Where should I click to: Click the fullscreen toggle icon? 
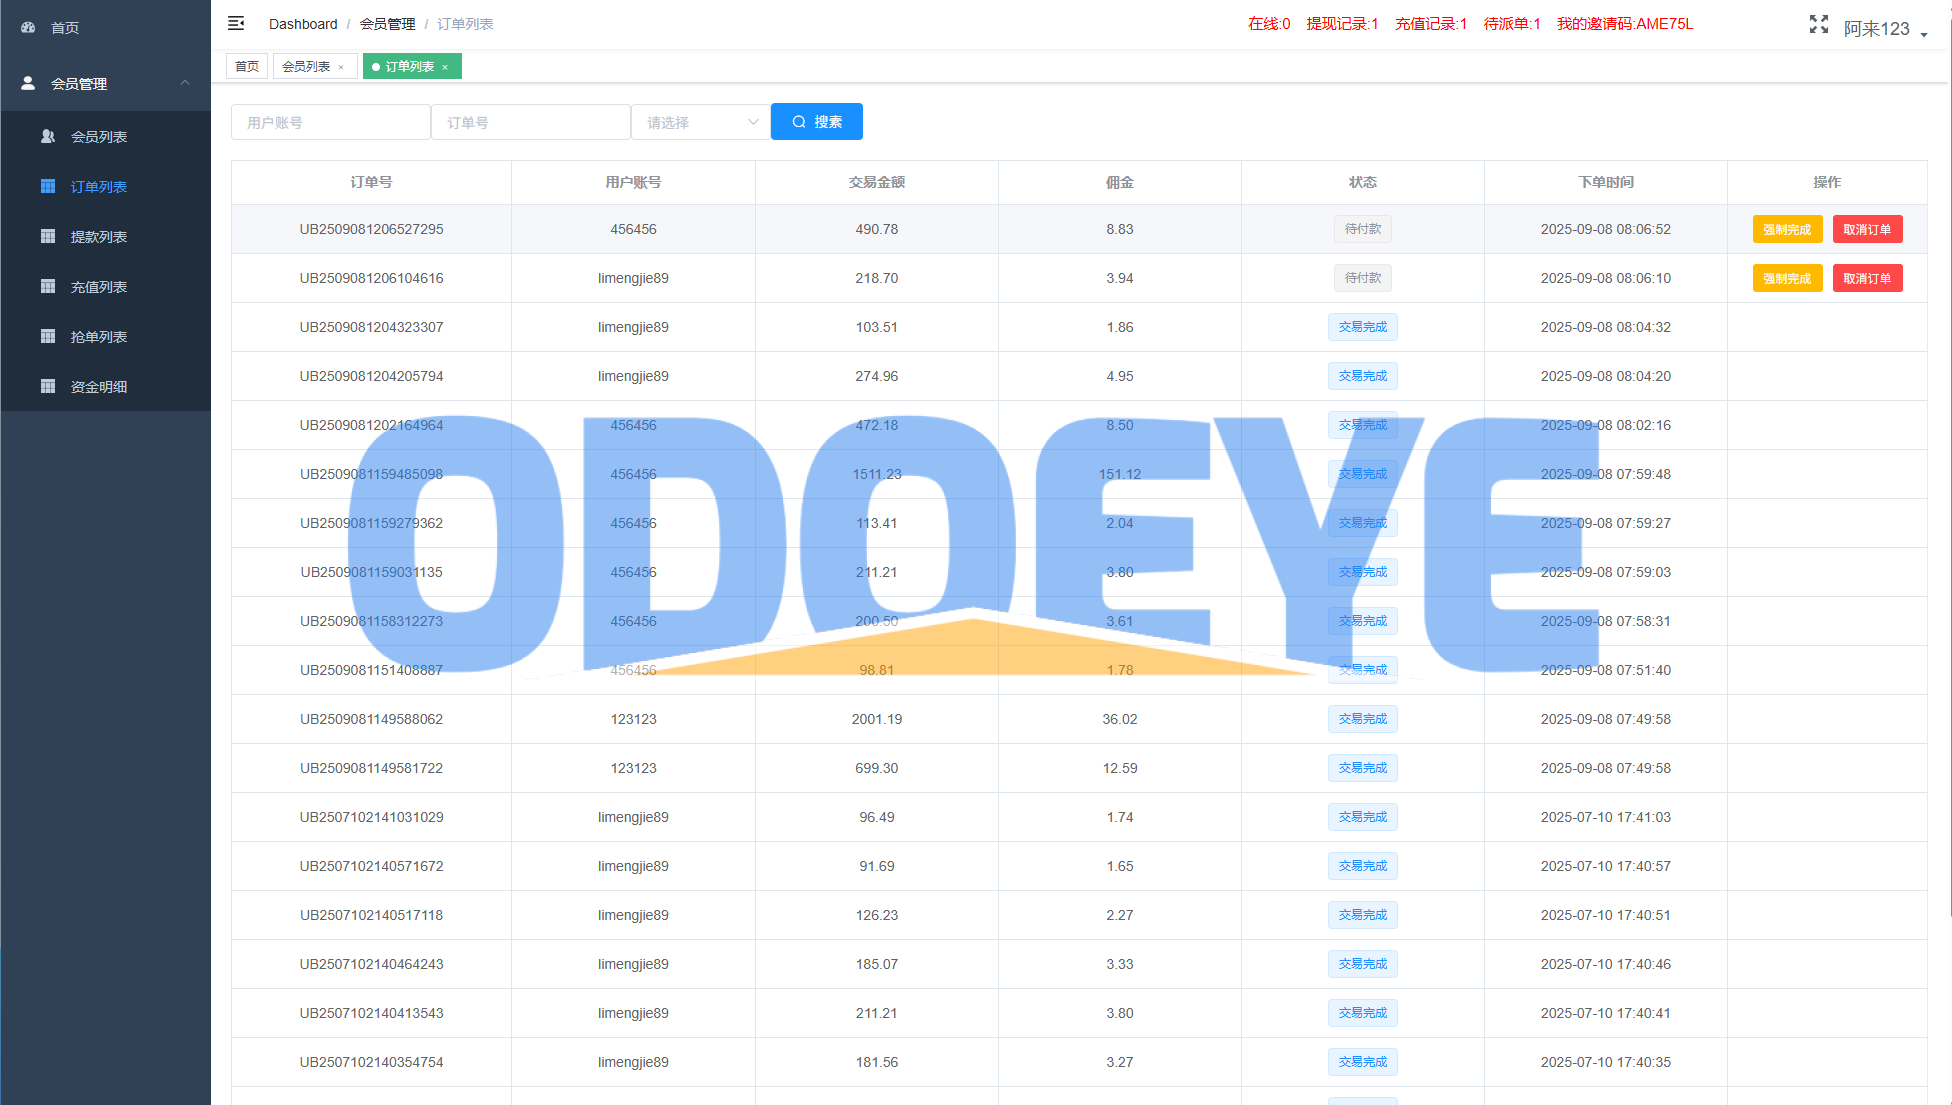pyautogui.click(x=1818, y=24)
